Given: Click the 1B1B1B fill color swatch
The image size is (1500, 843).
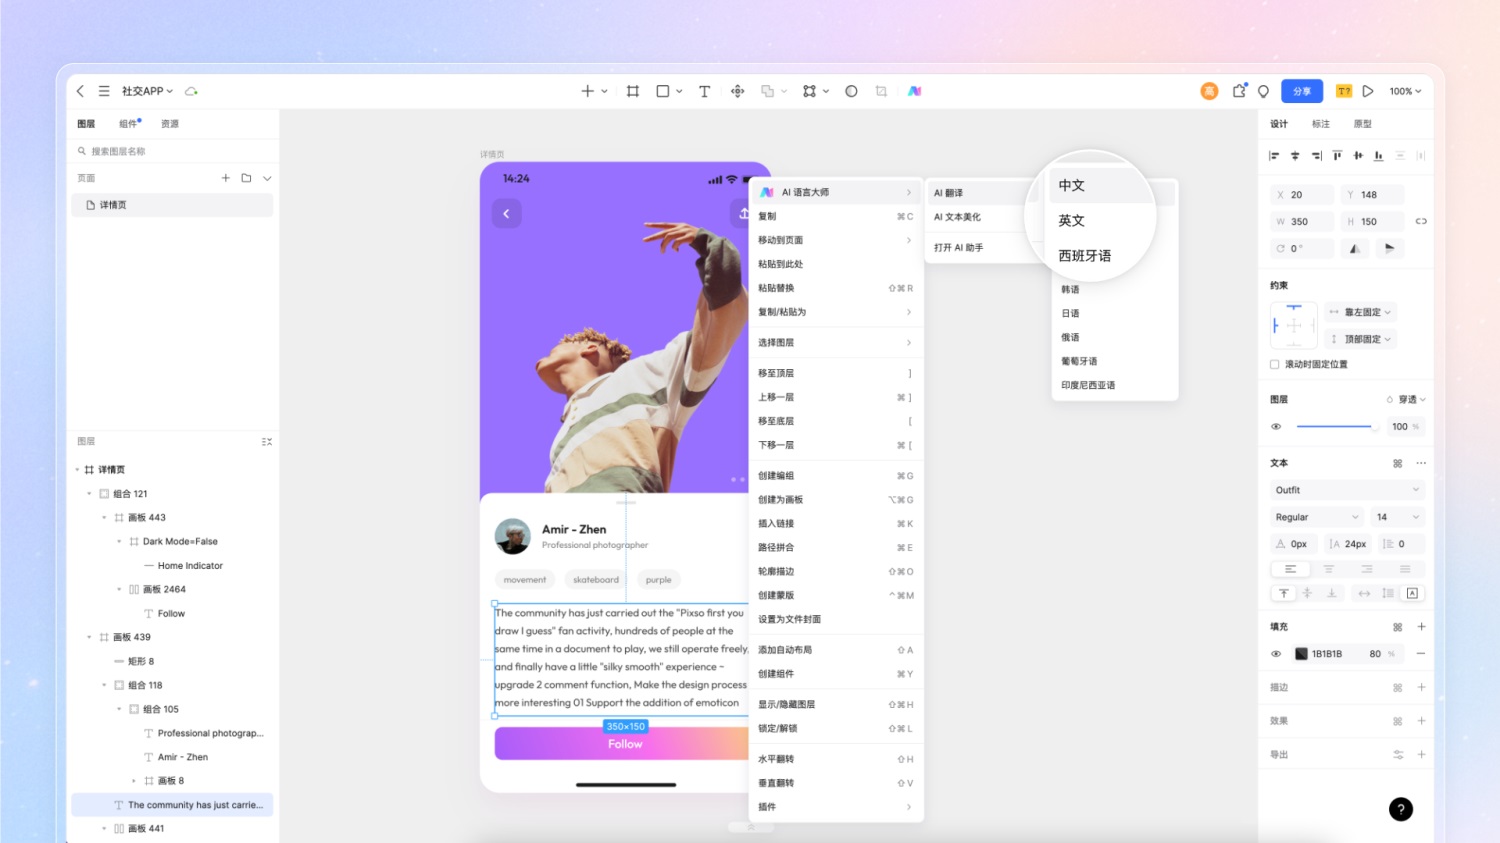Looking at the screenshot, I should pos(1301,654).
